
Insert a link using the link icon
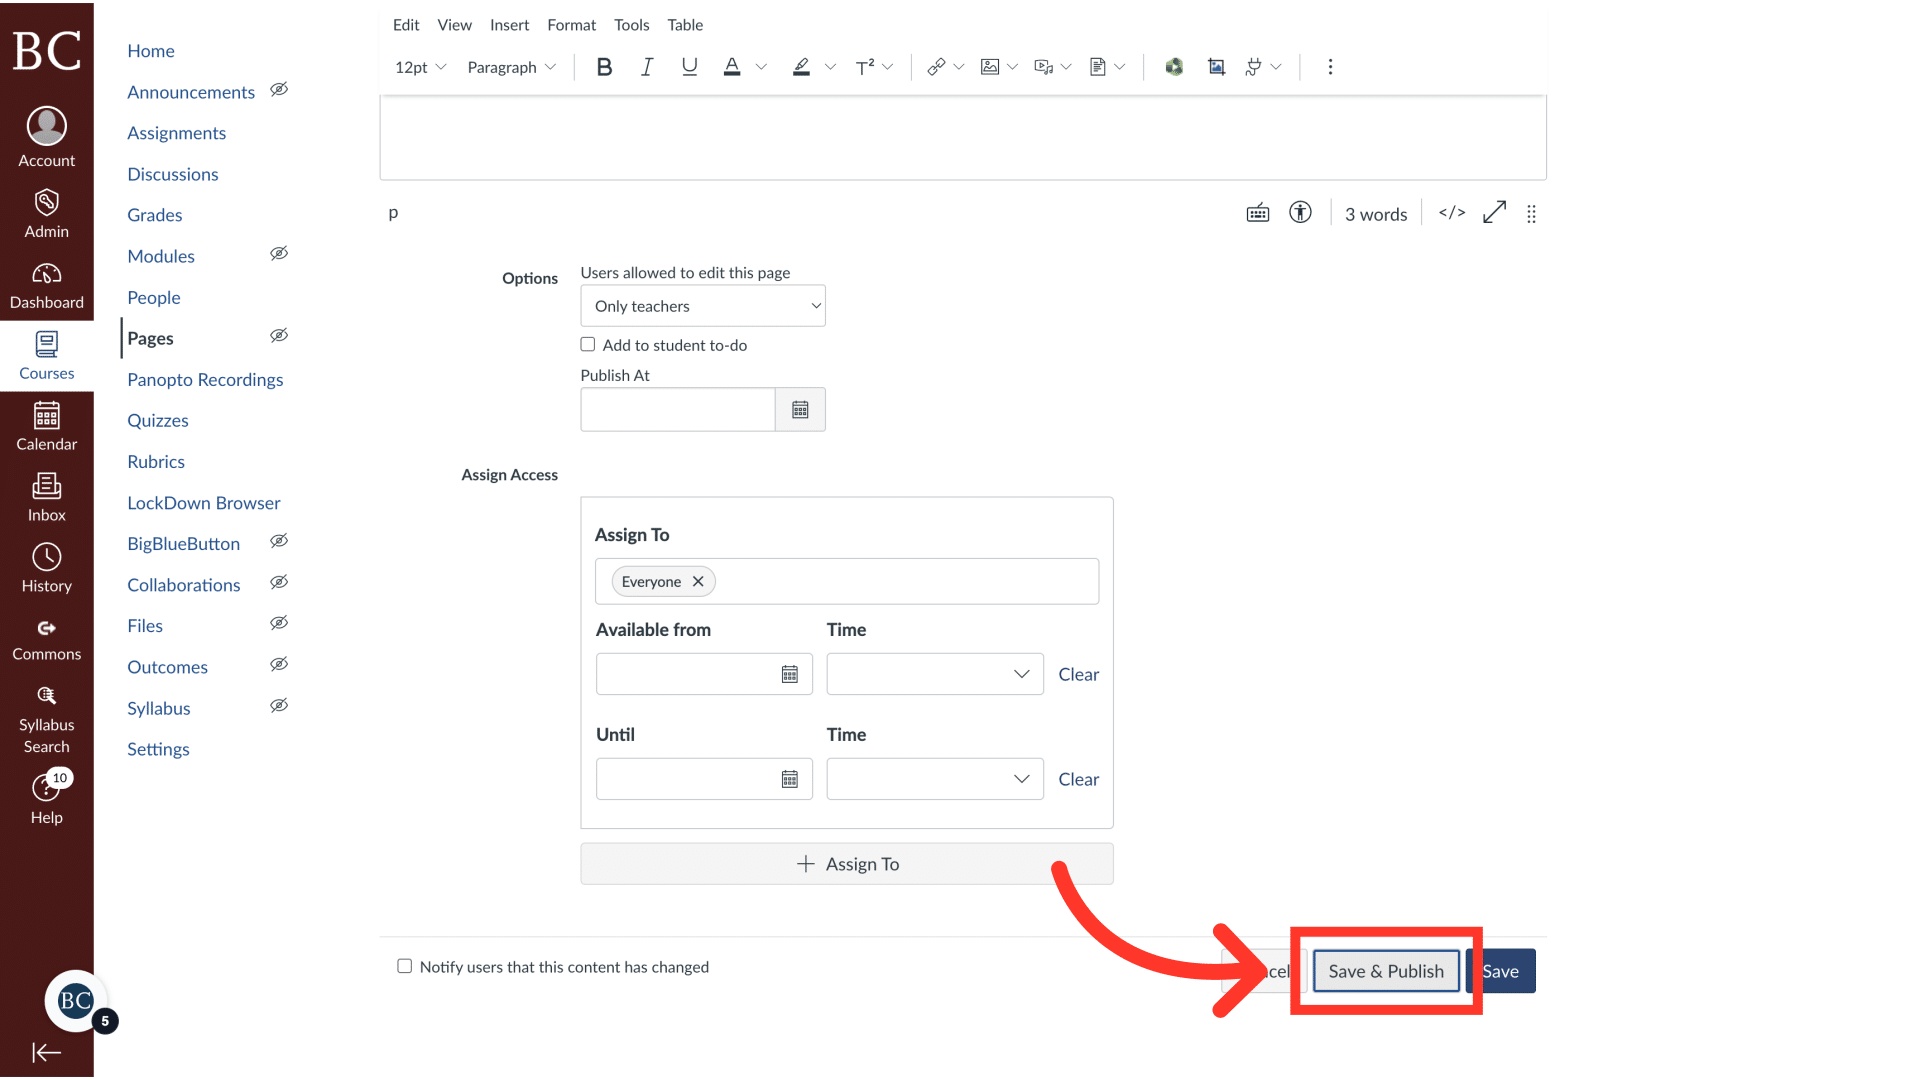[x=936, y=66]
